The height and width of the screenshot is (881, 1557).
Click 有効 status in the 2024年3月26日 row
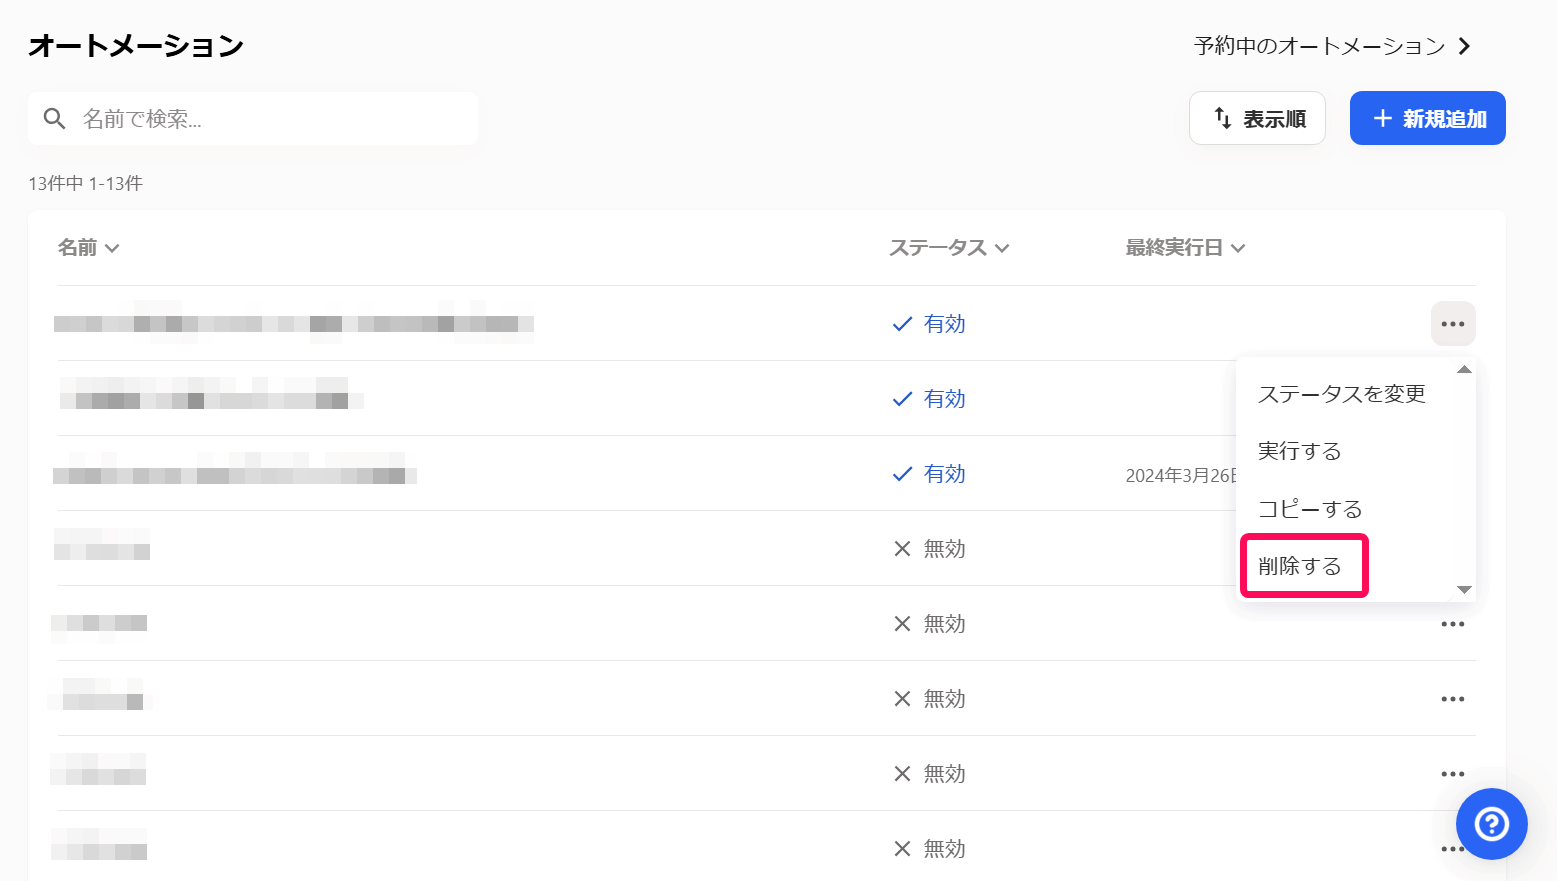coord(929,474)
